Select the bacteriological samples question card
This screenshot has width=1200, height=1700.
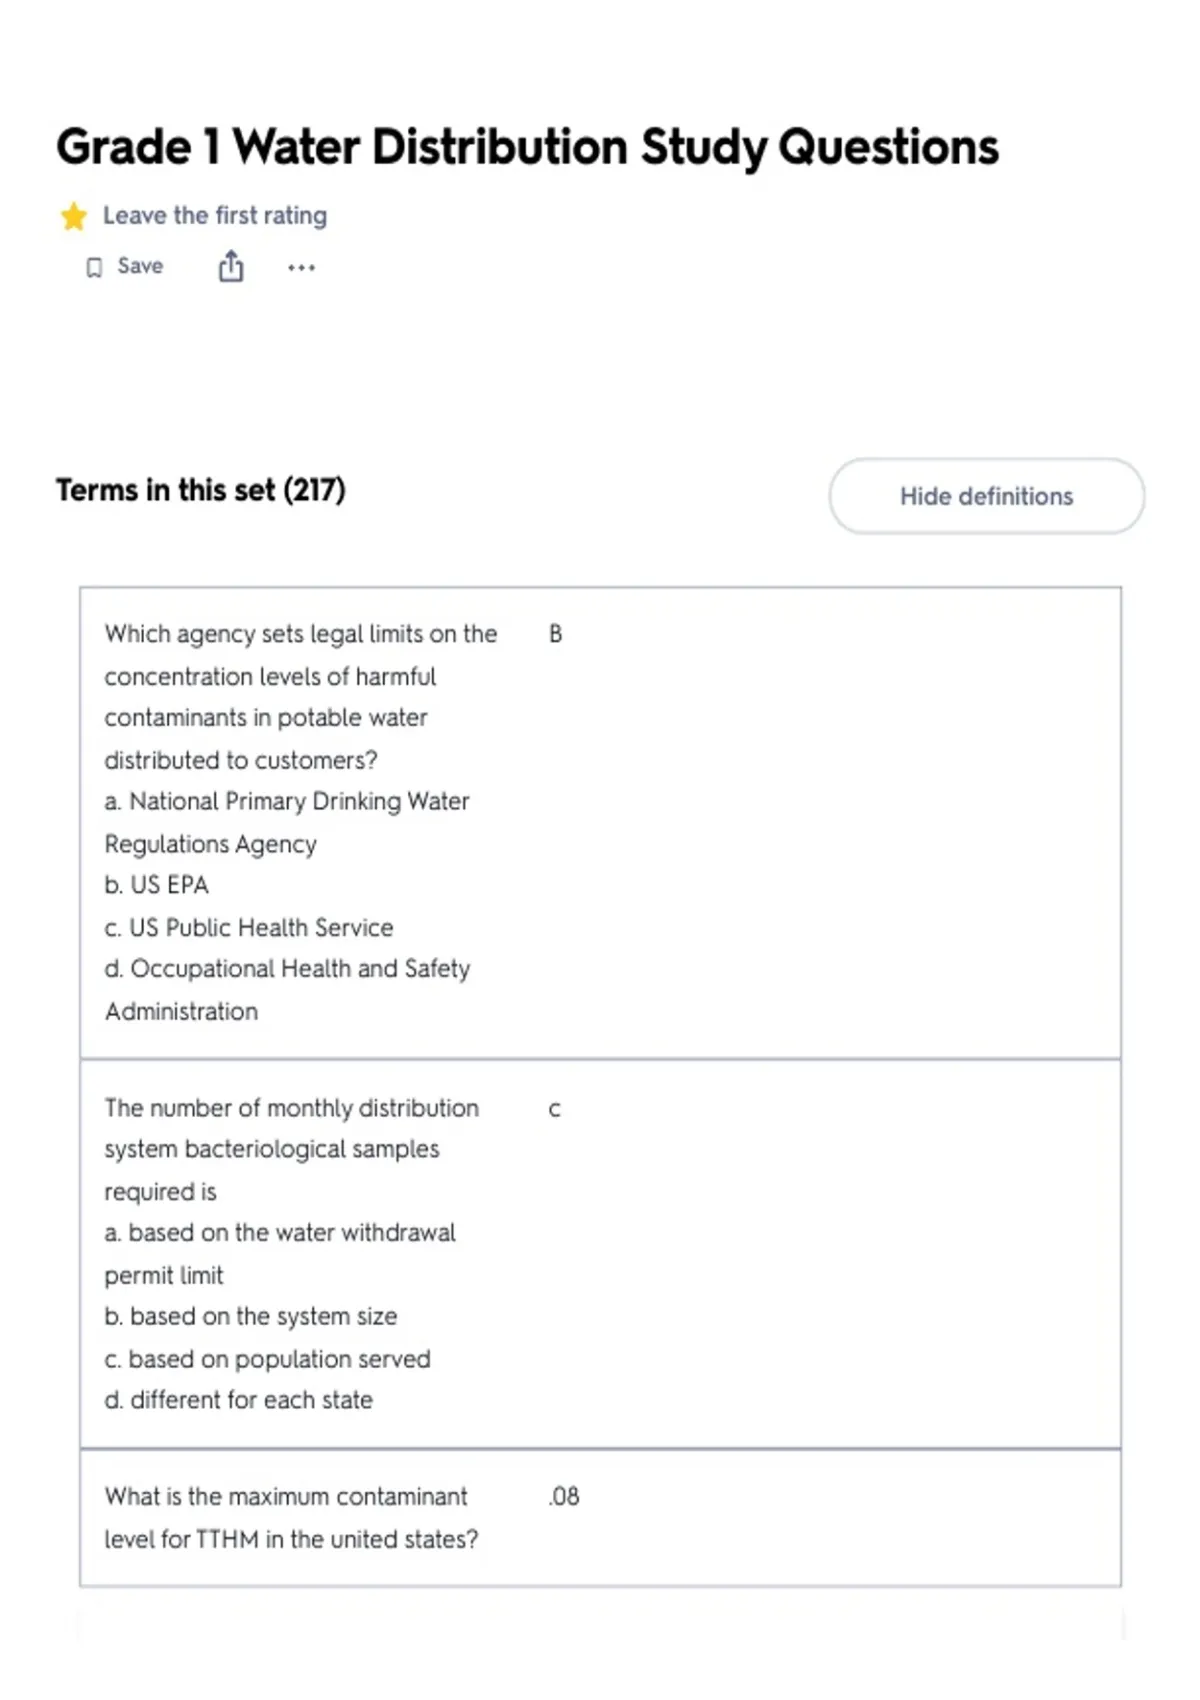pyautogui.click(x=600, y=1254)
